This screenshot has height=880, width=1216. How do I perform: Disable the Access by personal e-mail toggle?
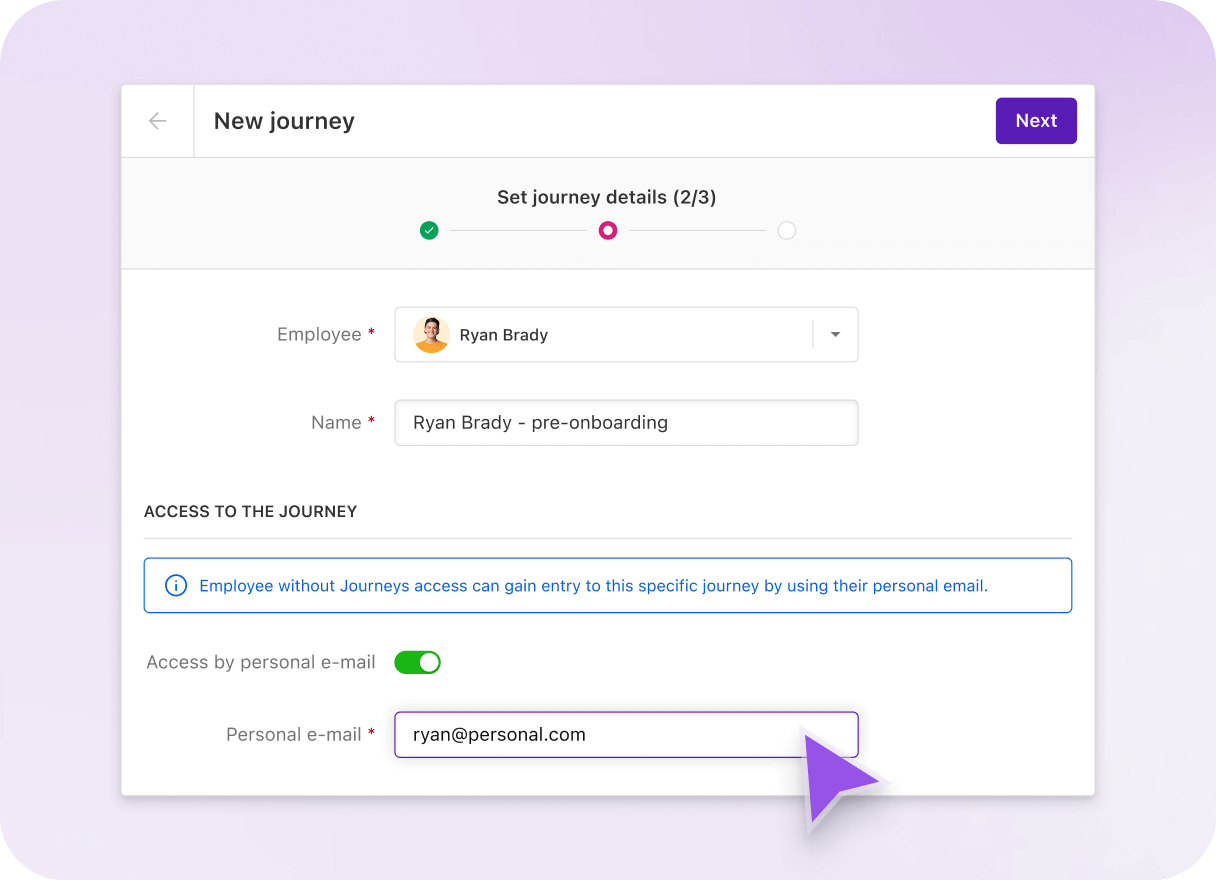[417, 662]
